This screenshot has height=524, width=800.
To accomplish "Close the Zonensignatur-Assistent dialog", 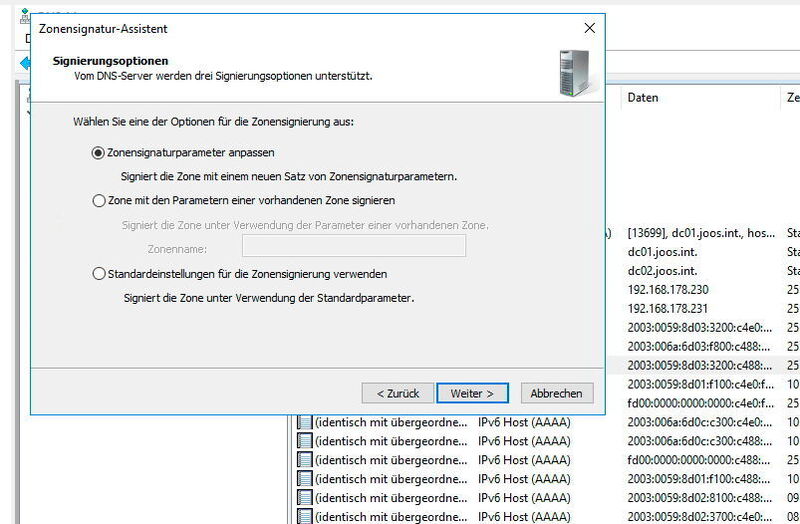I will coord(589,28).
